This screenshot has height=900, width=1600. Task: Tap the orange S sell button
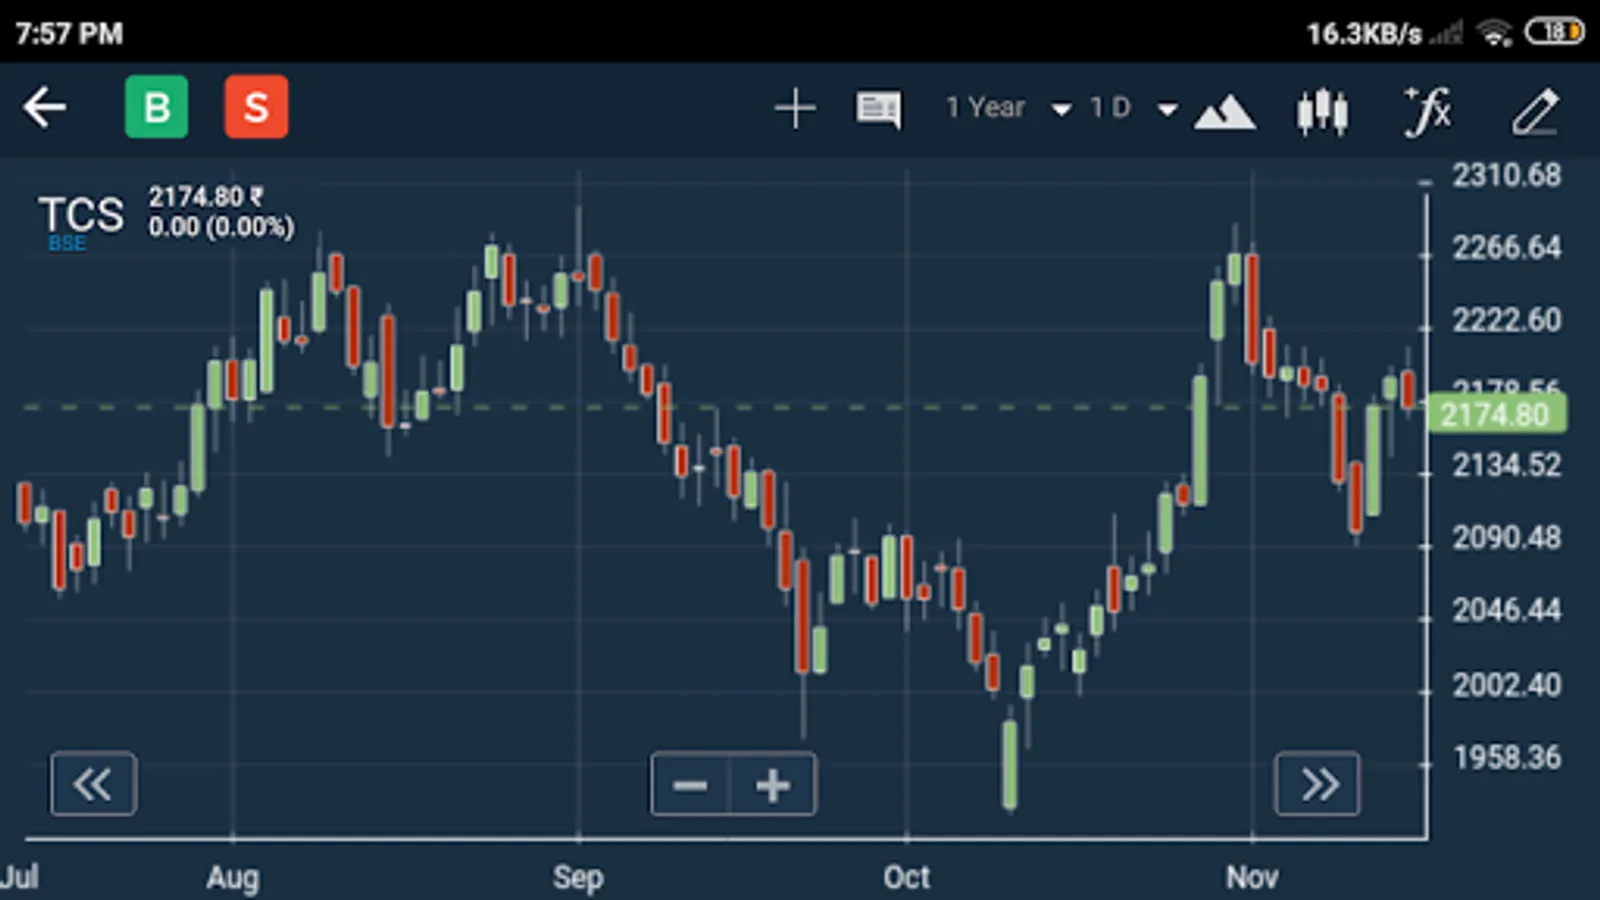click(x=256, y=107)
